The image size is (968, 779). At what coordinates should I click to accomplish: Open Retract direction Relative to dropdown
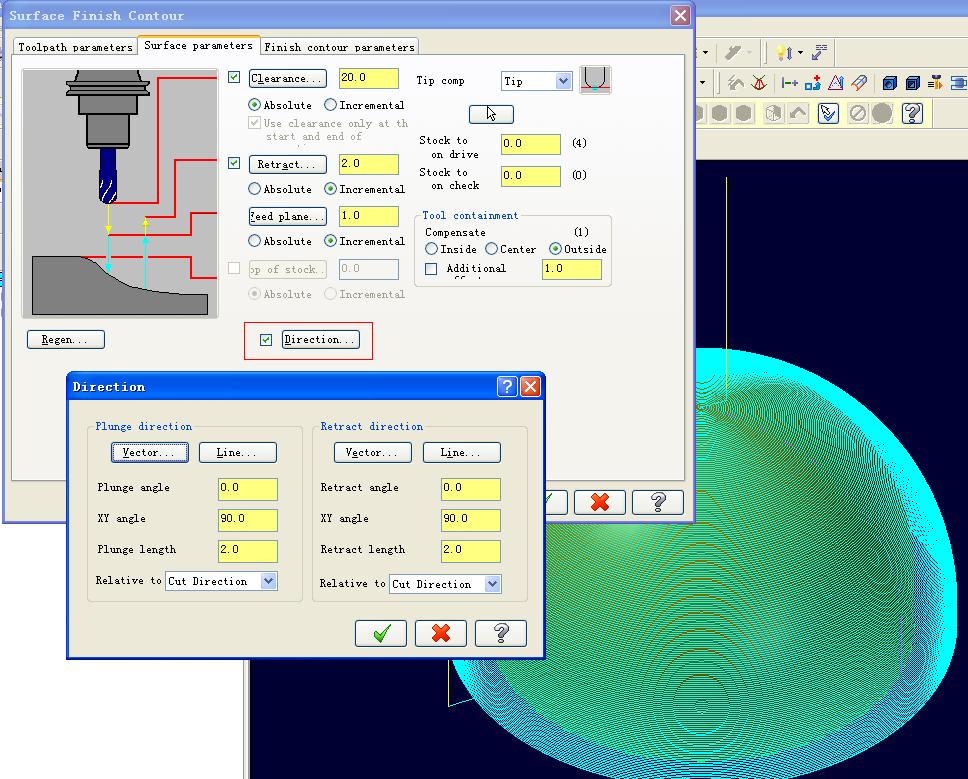(492, 584)
